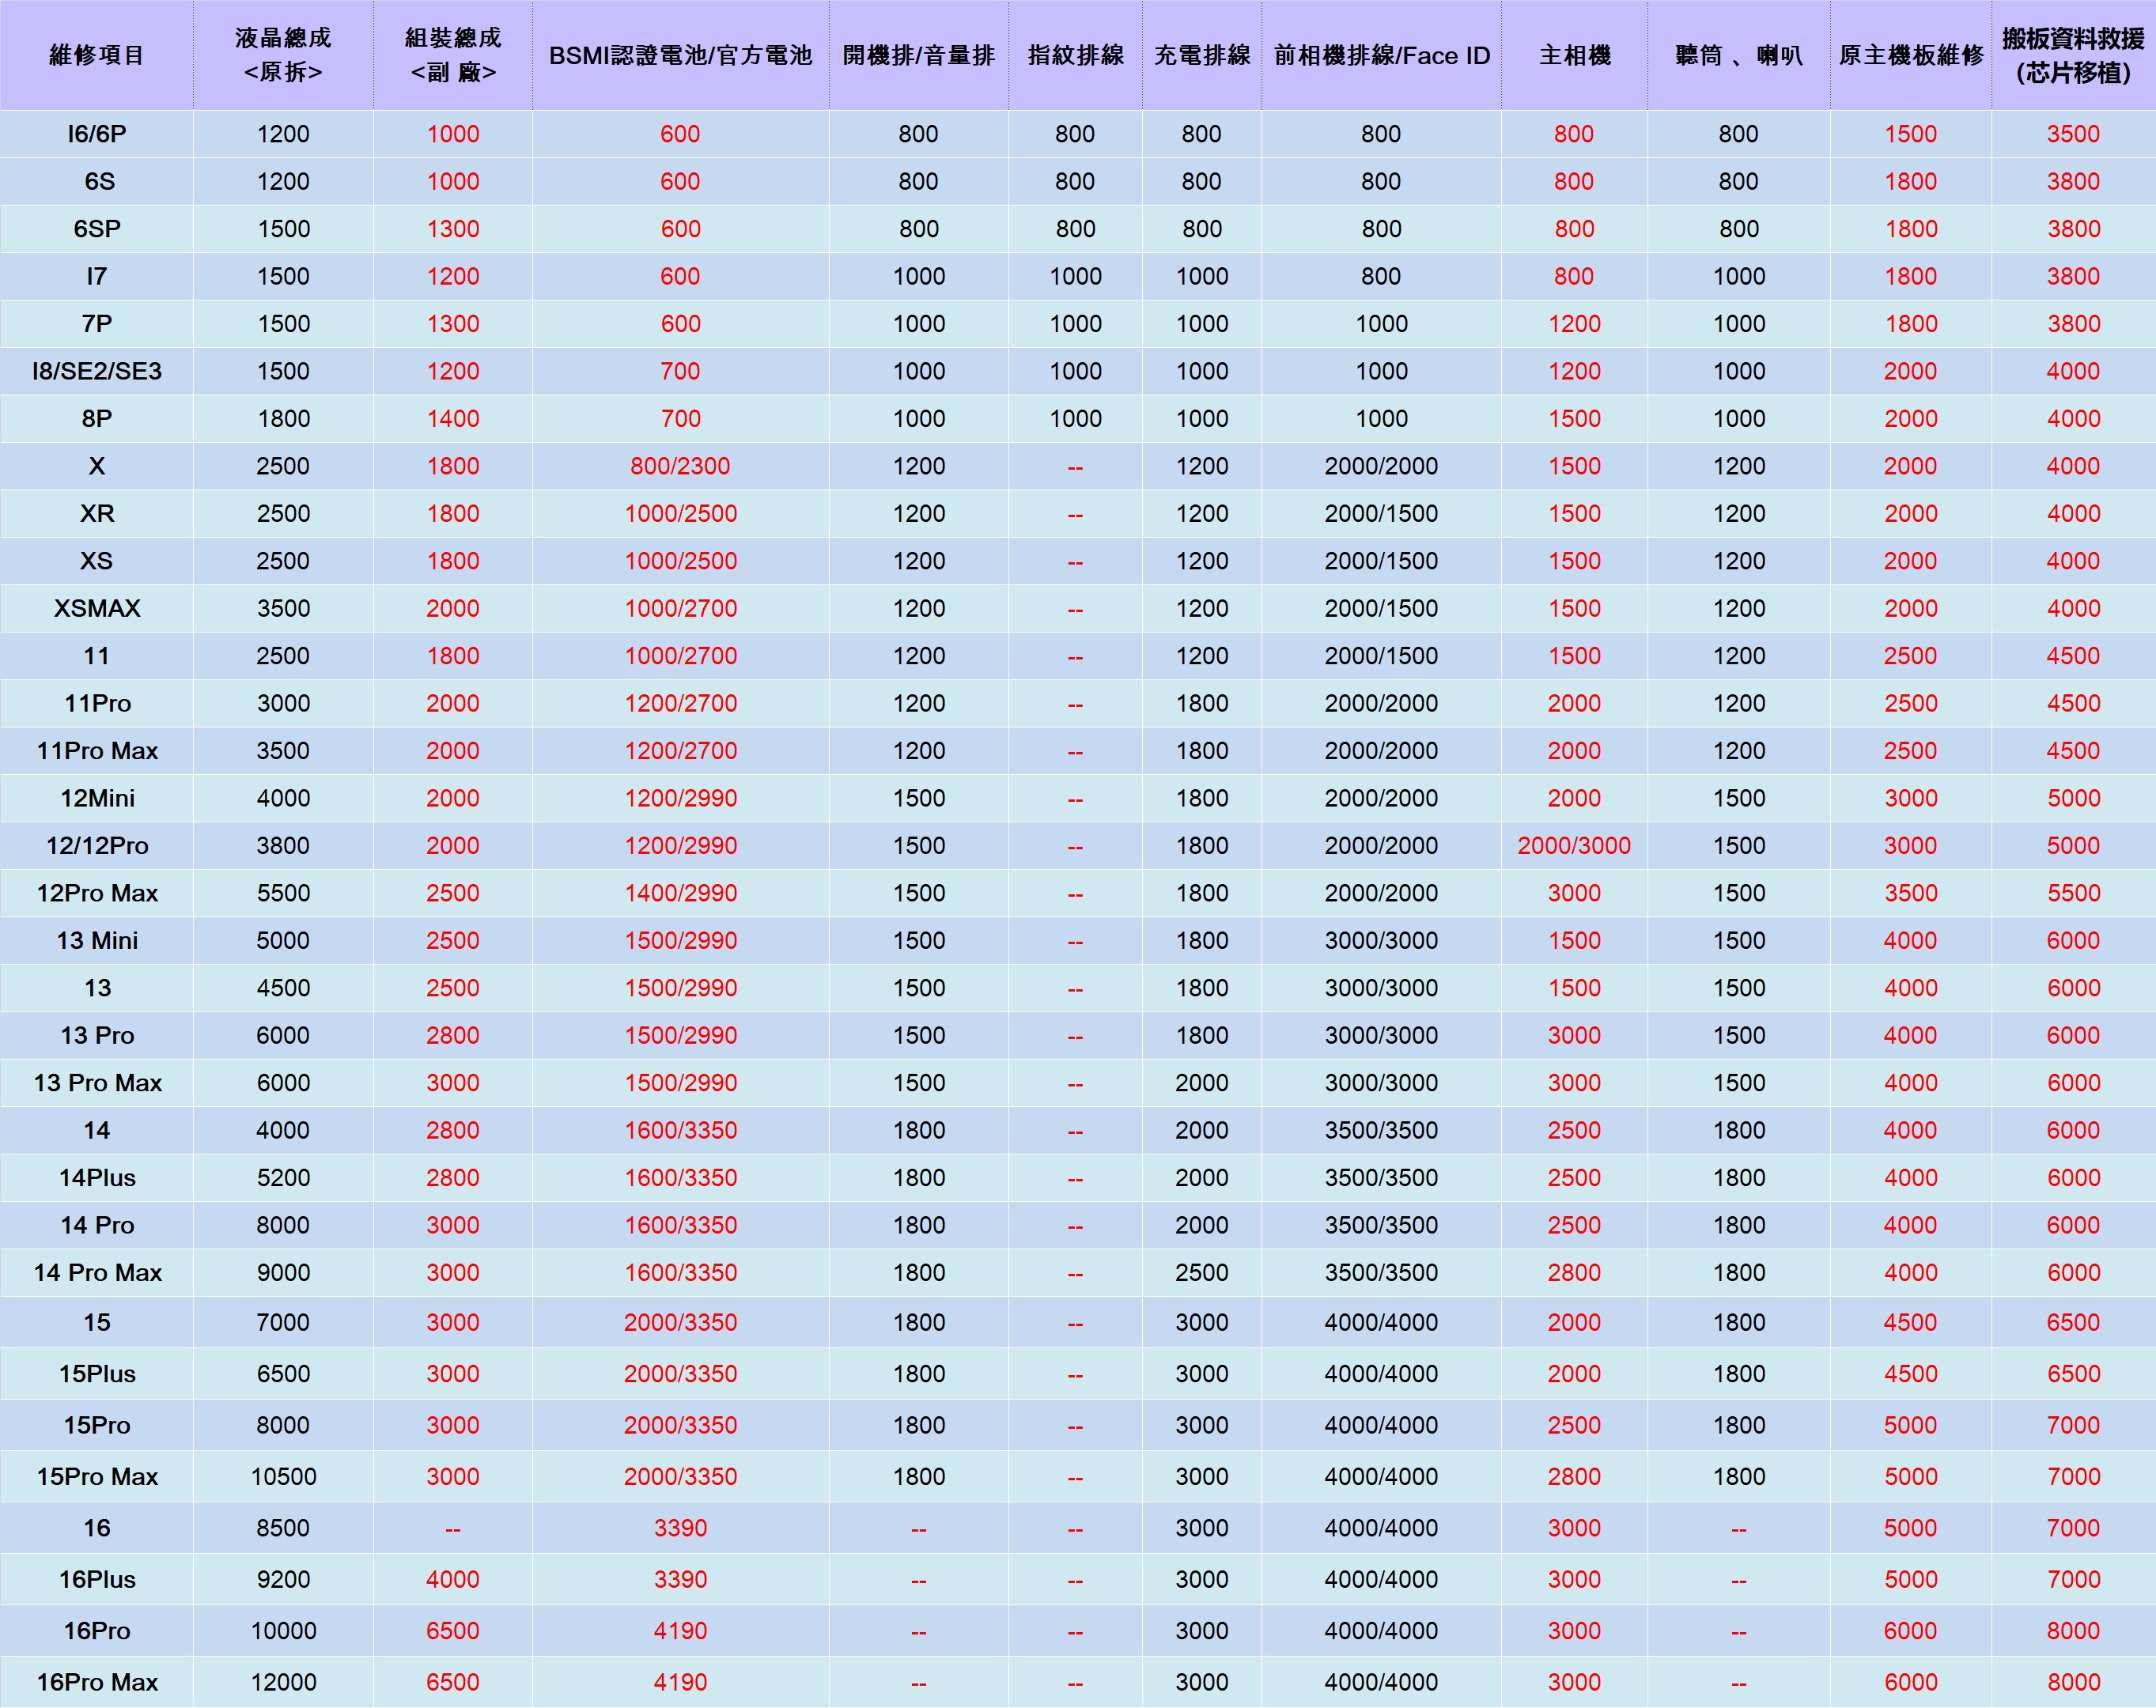2156x1708 pixels.
Task: Click the 6SP model row label
Action: pos(97,229)
